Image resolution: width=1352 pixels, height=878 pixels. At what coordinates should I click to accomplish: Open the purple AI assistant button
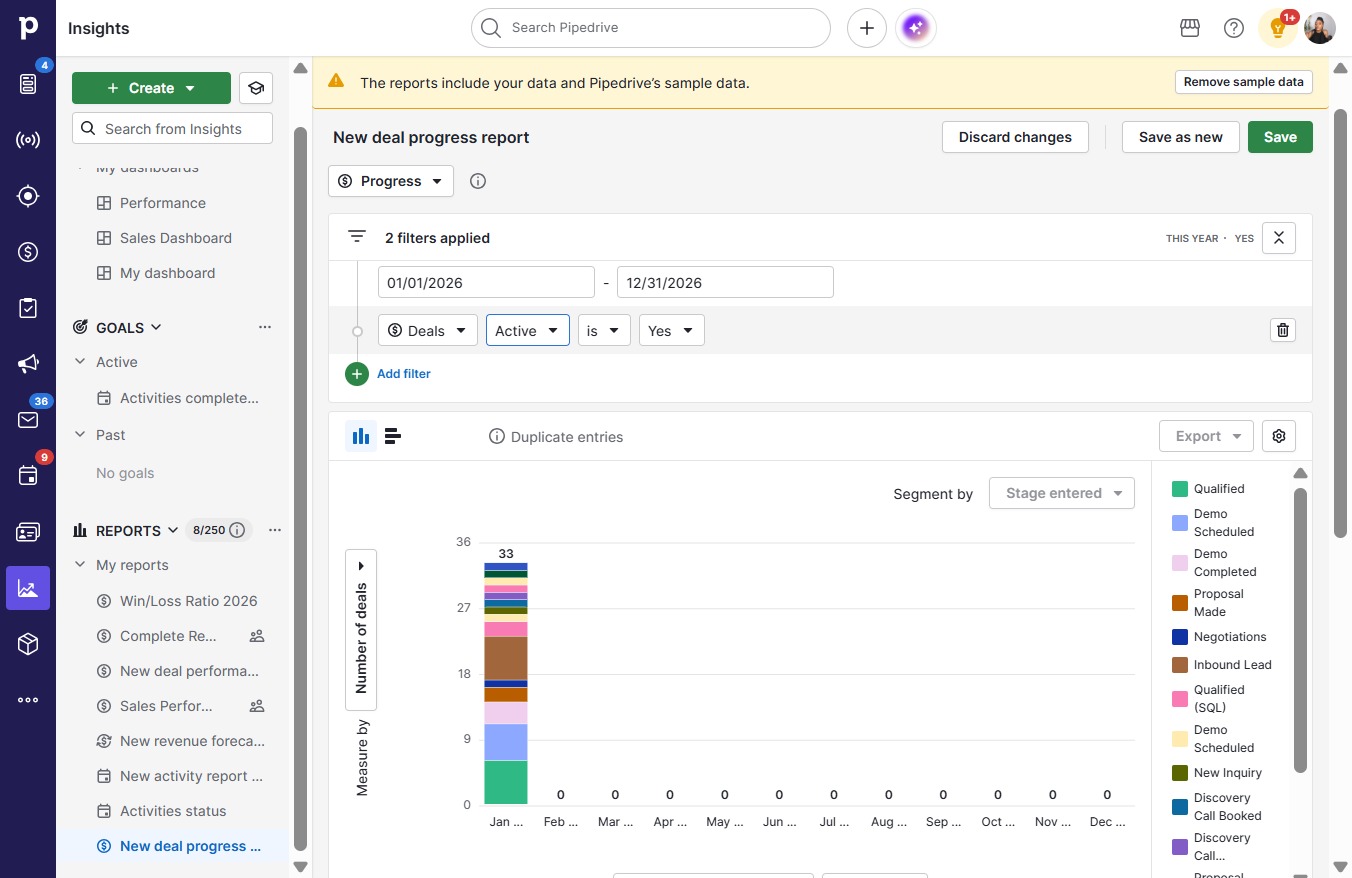(916, 28)
